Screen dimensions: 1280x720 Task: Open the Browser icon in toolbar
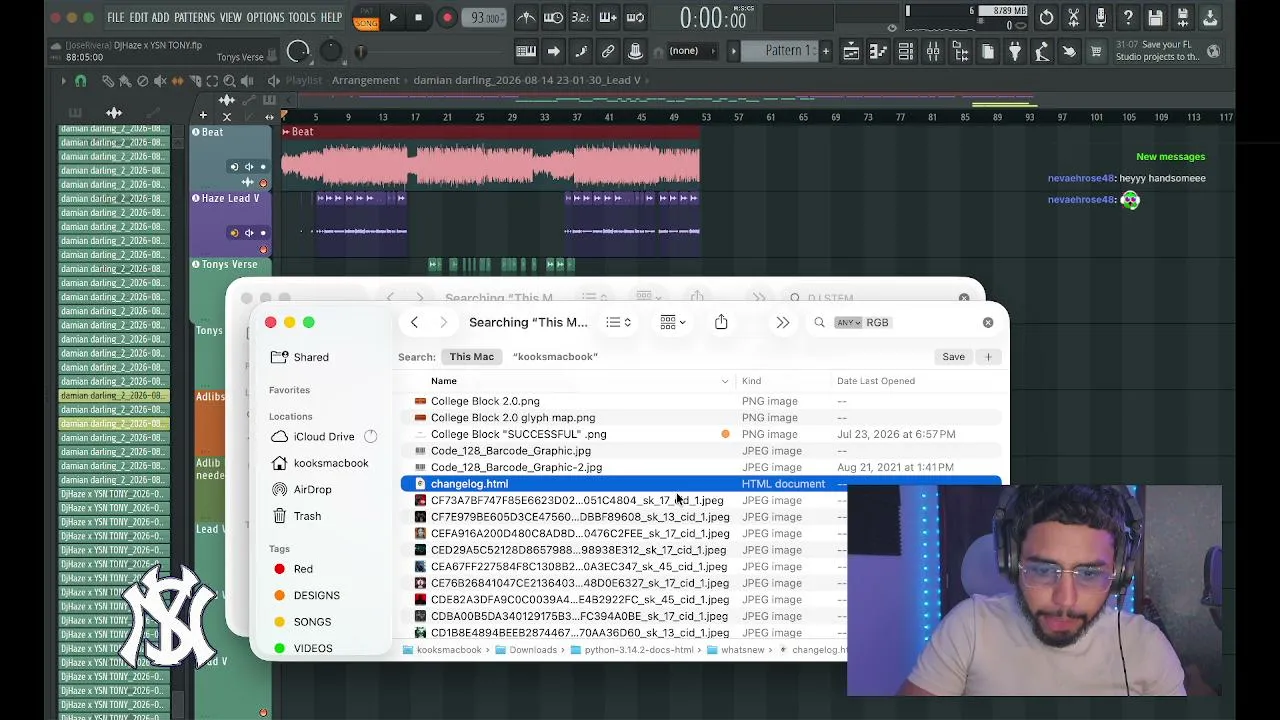(961, 52)
